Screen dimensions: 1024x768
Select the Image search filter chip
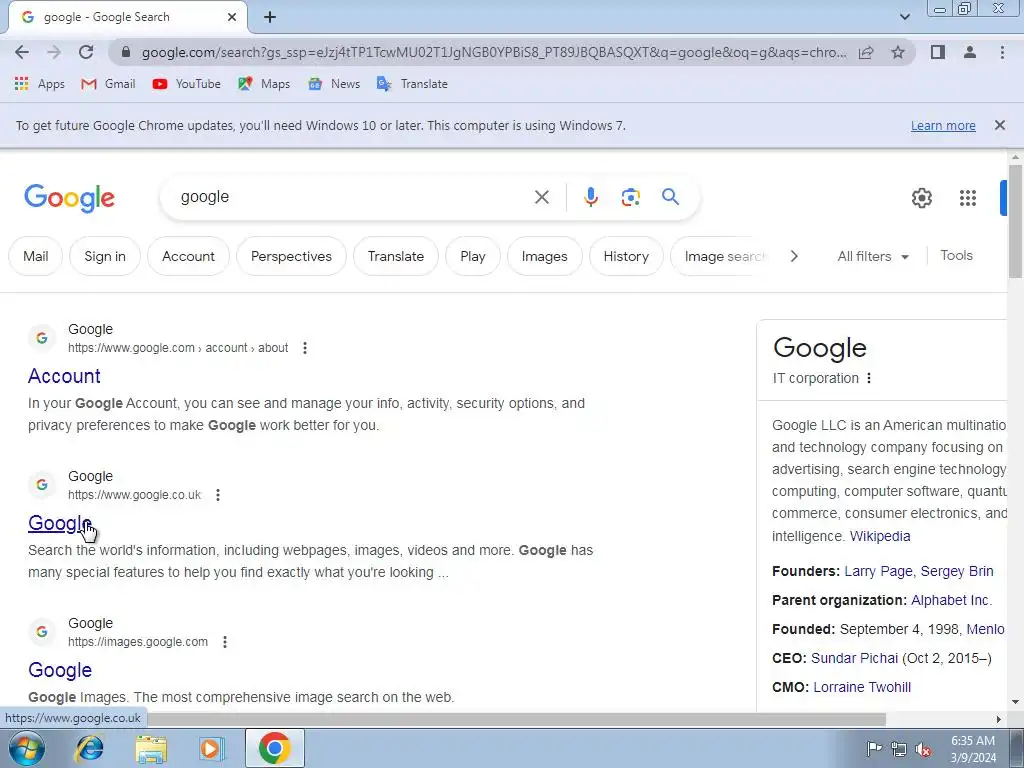click(x=722, y=257)
